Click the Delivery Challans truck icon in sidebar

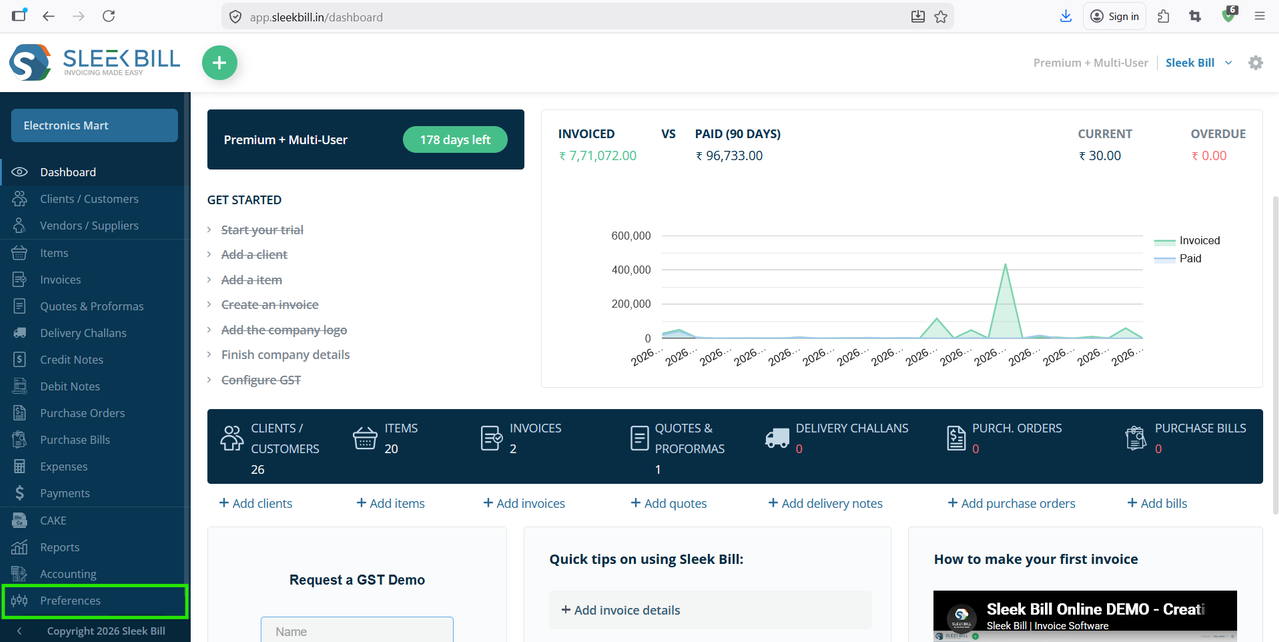[x=19, y=333]
